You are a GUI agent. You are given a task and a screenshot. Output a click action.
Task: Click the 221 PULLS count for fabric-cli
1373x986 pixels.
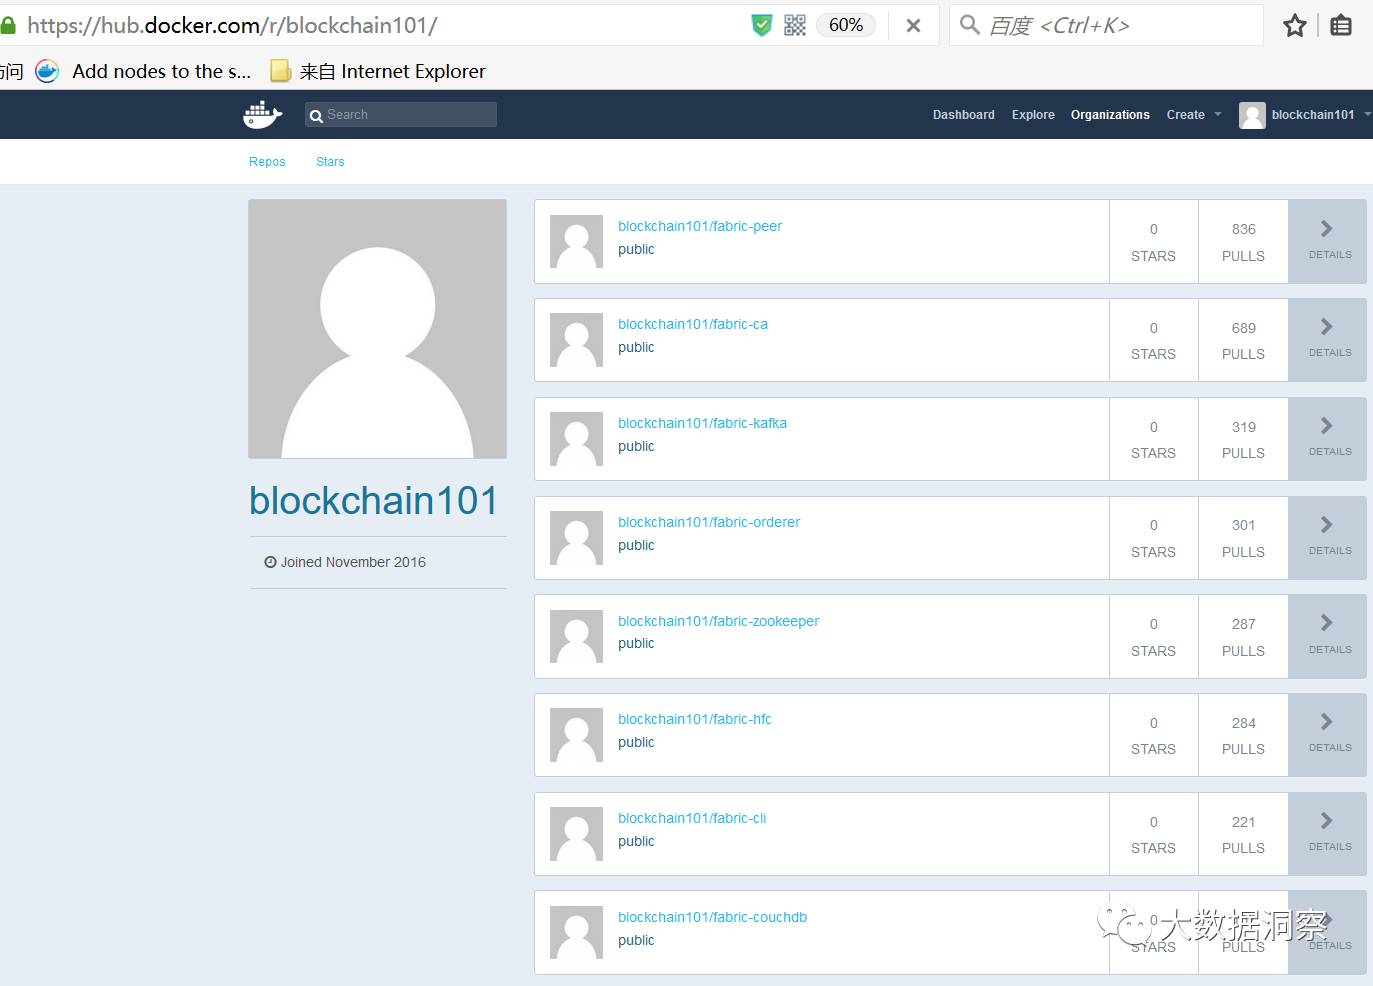(x=1243, y=835)
